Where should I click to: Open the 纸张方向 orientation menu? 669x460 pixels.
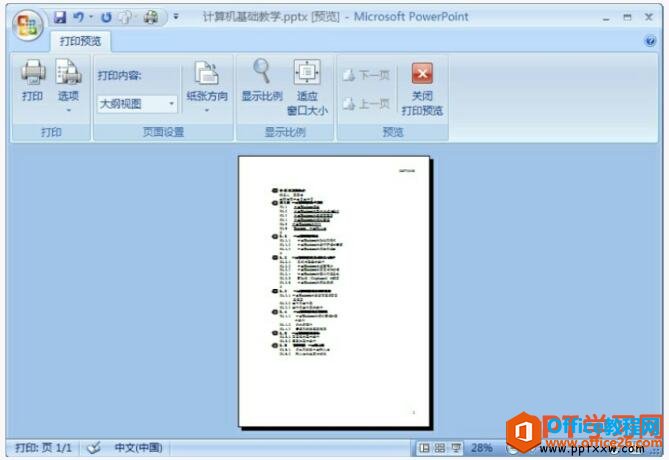pyautogui.click(x=207, y=87)
